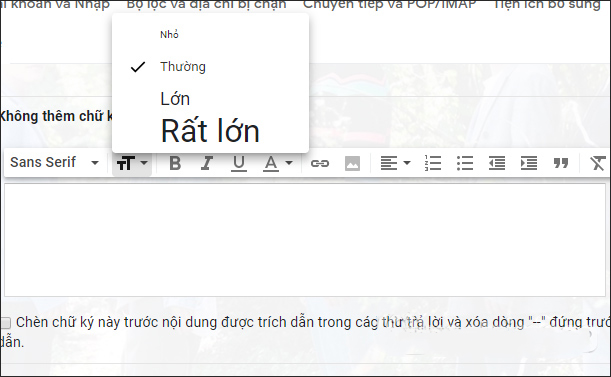The height and width of the screenshot is (377, 611).
Task: Create a bulleted list
Action: (x=465, y=163)
